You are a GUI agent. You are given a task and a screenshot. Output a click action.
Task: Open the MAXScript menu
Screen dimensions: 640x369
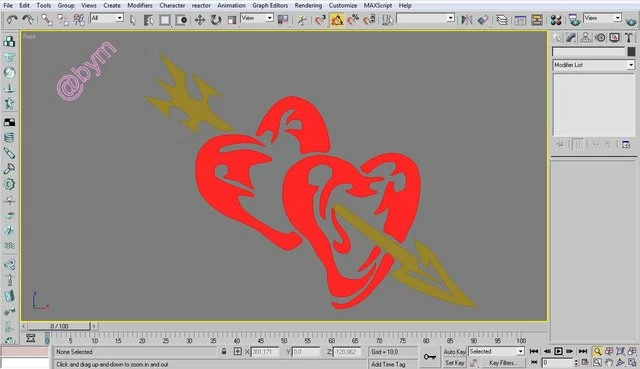[x=379, y=5]
